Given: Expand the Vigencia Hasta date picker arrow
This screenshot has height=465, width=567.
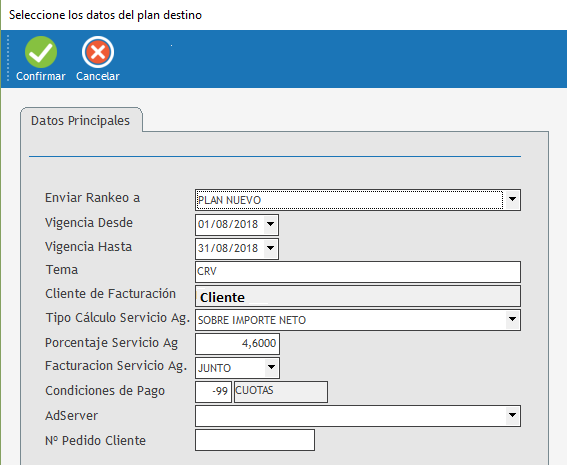Looking at the screenshot, I should pos(270,248).
